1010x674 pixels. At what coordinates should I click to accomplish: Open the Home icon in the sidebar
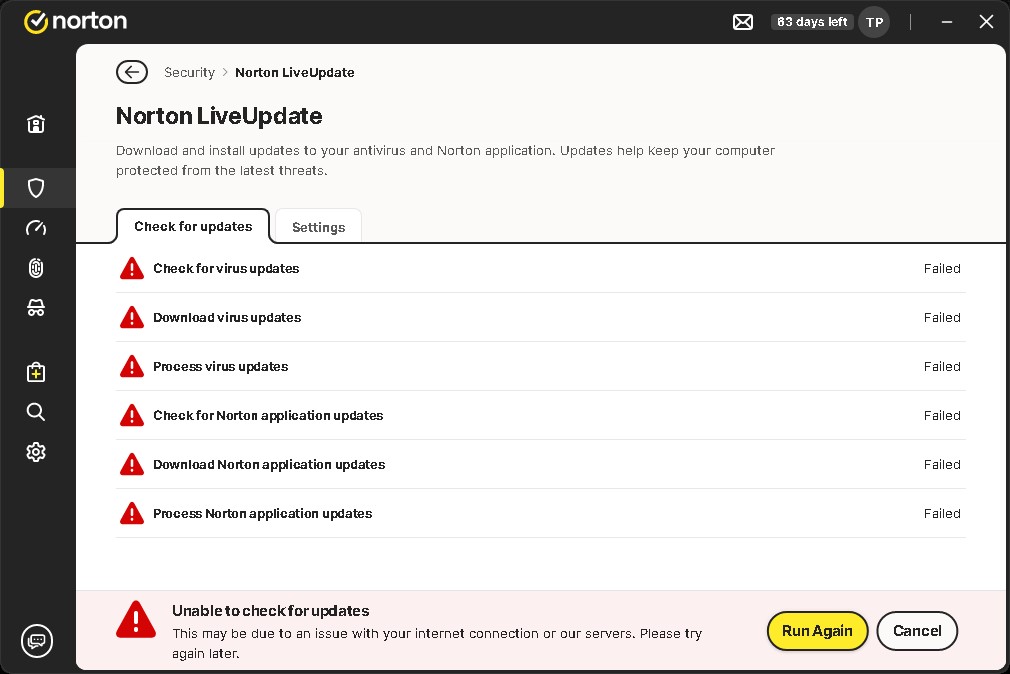(x=36, y=125)
